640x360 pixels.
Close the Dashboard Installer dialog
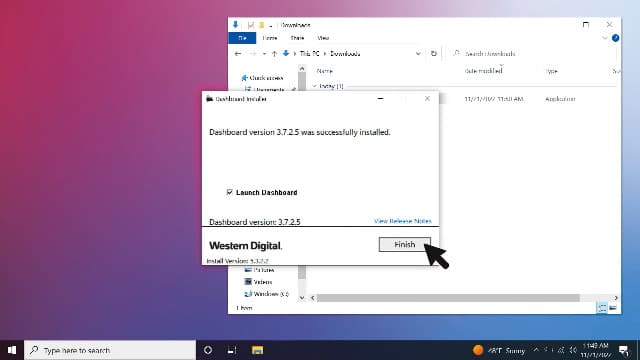click(x=427, y=99)
